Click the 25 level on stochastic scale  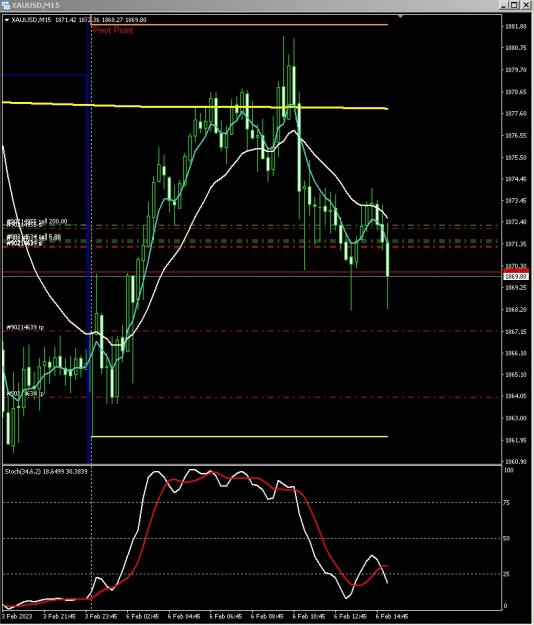point(507,574)
